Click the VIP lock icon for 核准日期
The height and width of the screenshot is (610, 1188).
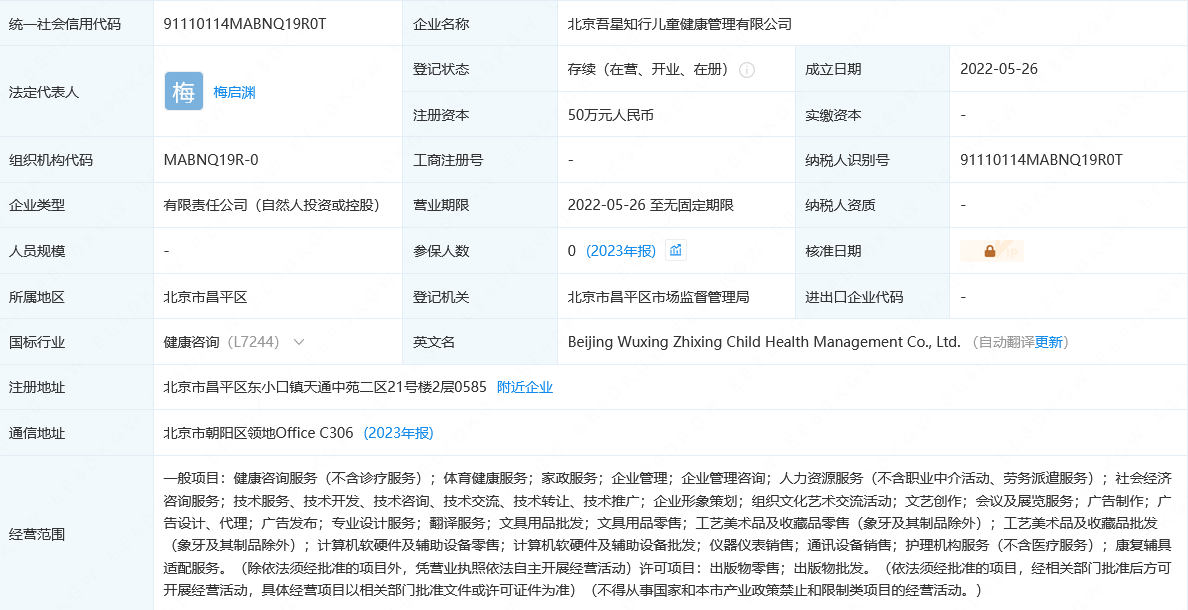992,251
